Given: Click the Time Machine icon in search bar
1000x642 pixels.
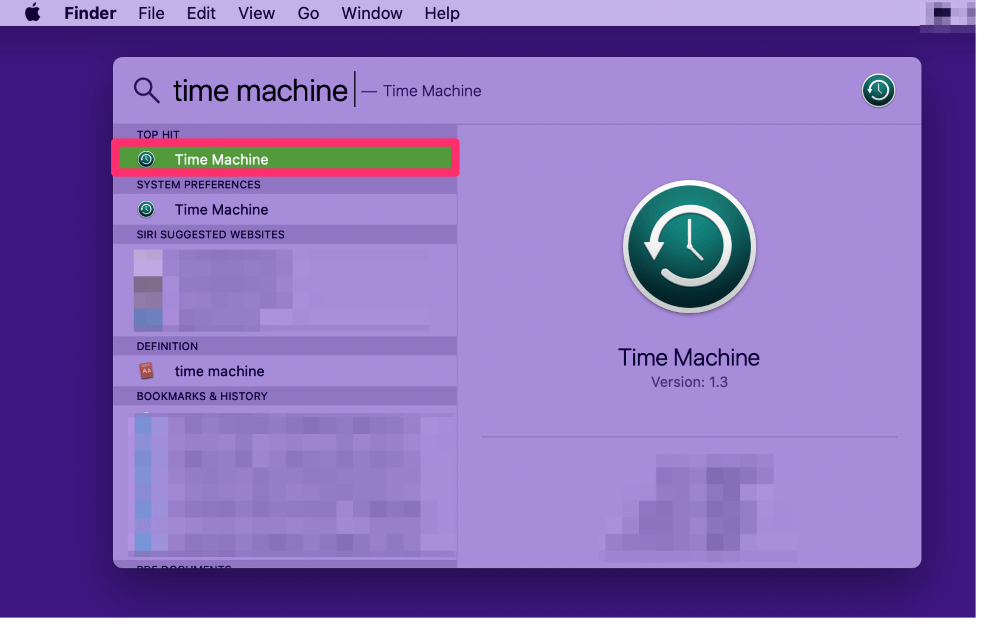Looking at the screenshot, I should click(878, 91).
